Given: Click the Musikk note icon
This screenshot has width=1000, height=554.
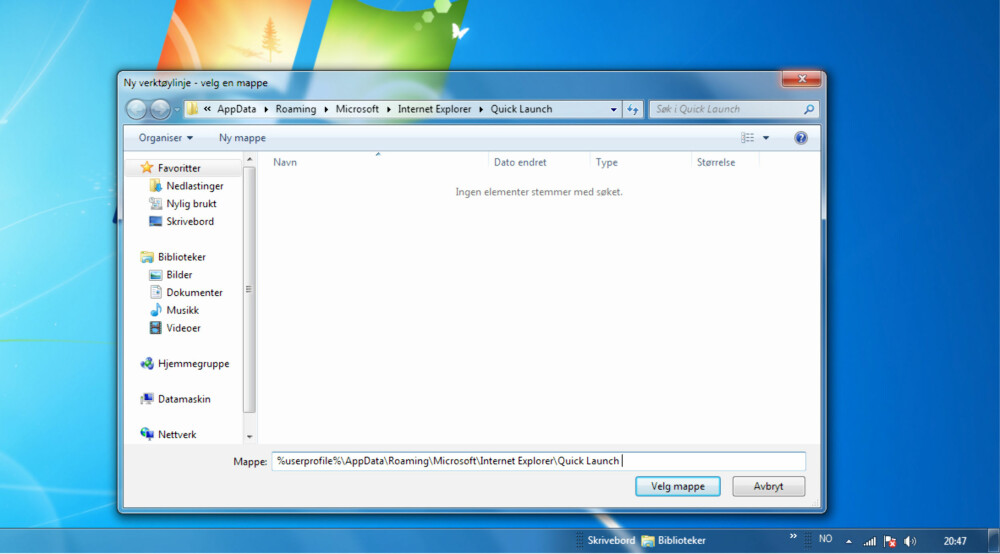Looking at the screenshot, I should tap(155, 310).
